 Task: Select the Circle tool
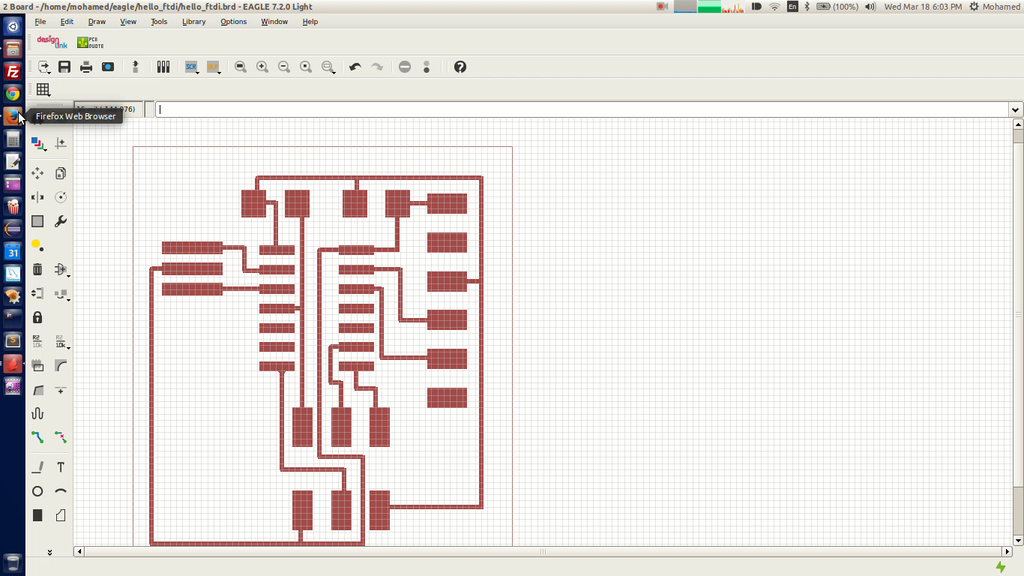[37, 491]
